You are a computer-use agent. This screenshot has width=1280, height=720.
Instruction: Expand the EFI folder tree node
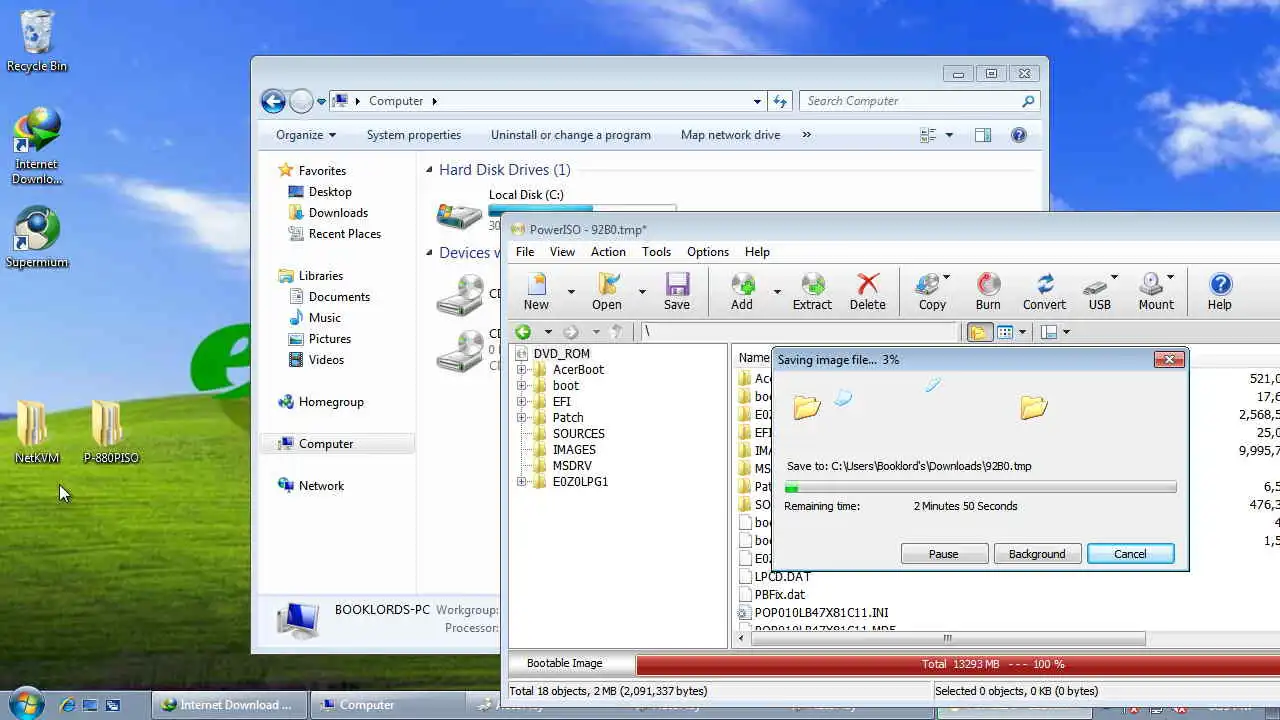521,402
